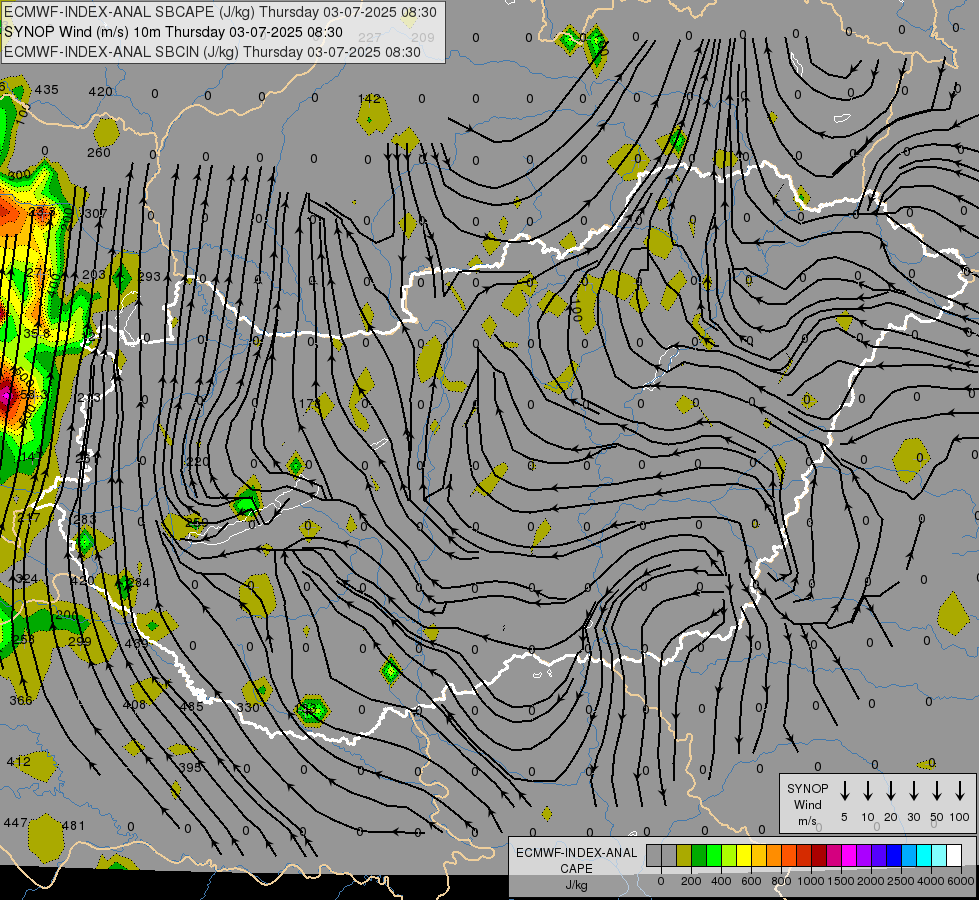Click the ECMWF-INDEX-ANAL legend label
Viewport: 979px width, 900px height.
pyautogui.click(x=576, y=853)
